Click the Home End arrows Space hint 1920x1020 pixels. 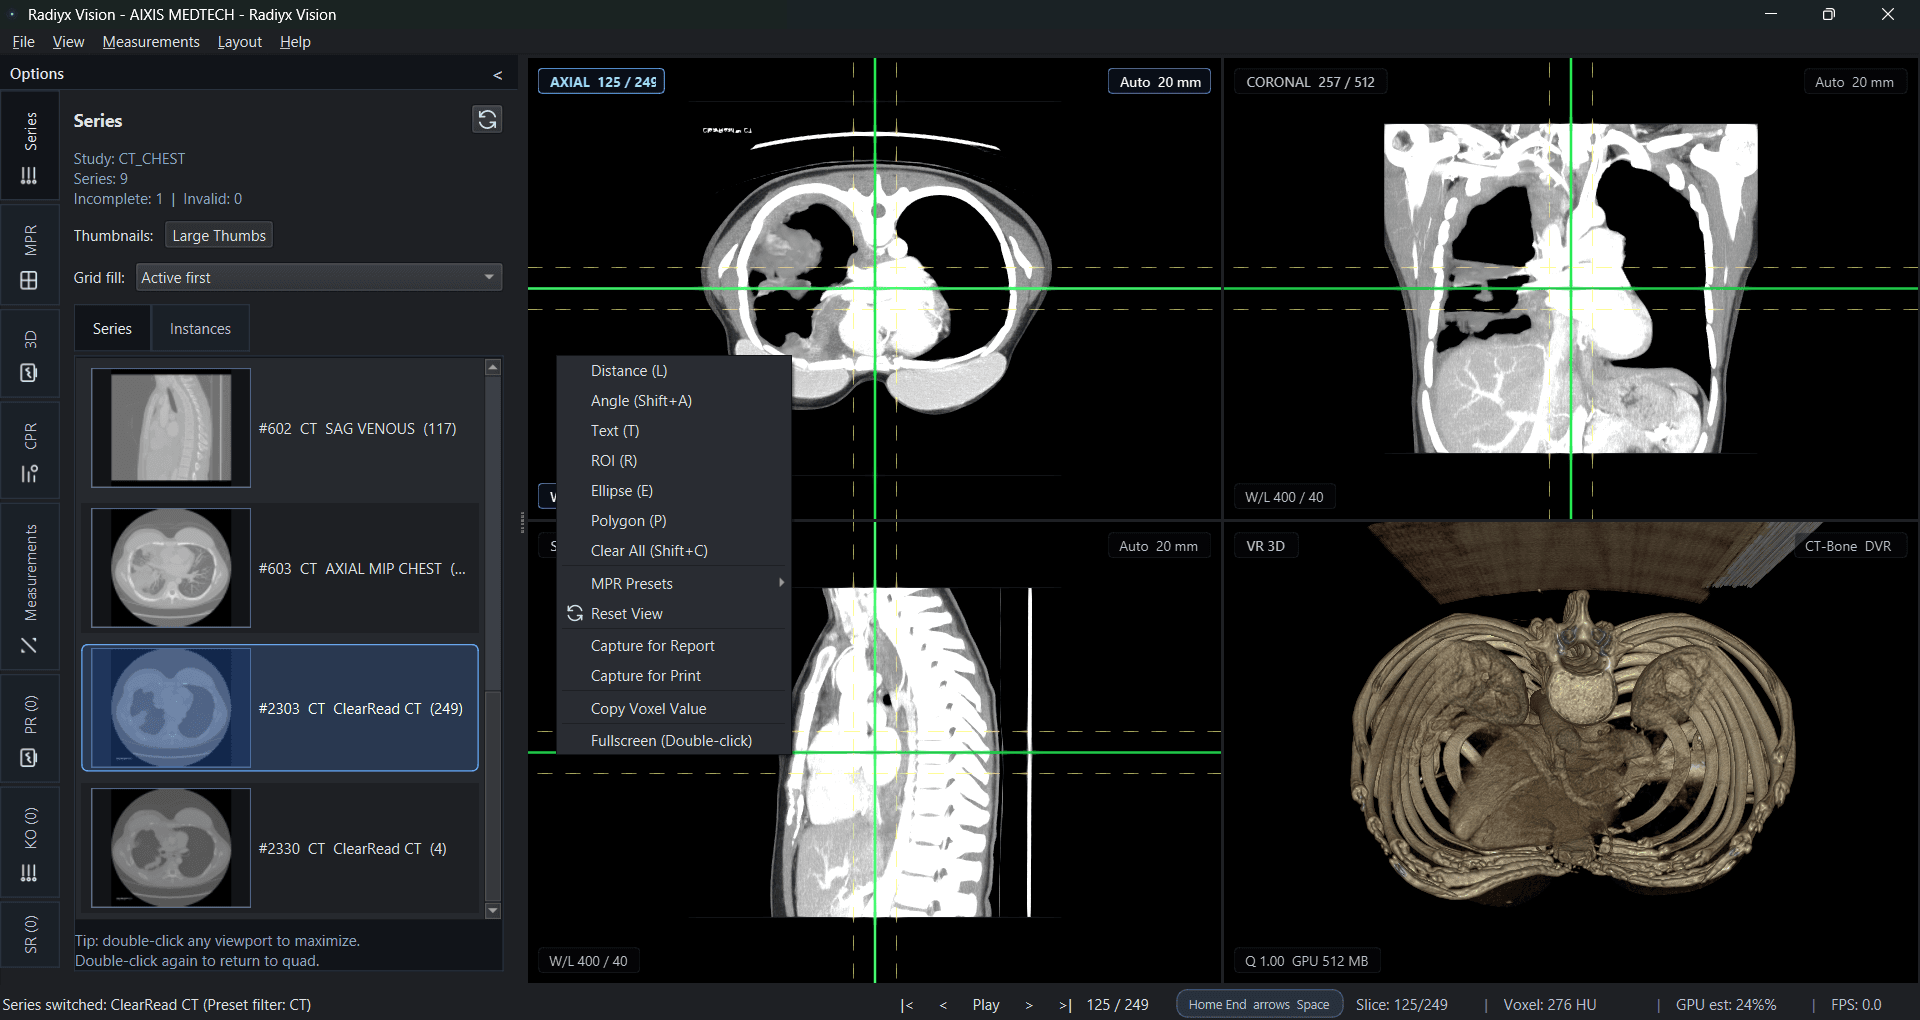tap(1259, 1005)
